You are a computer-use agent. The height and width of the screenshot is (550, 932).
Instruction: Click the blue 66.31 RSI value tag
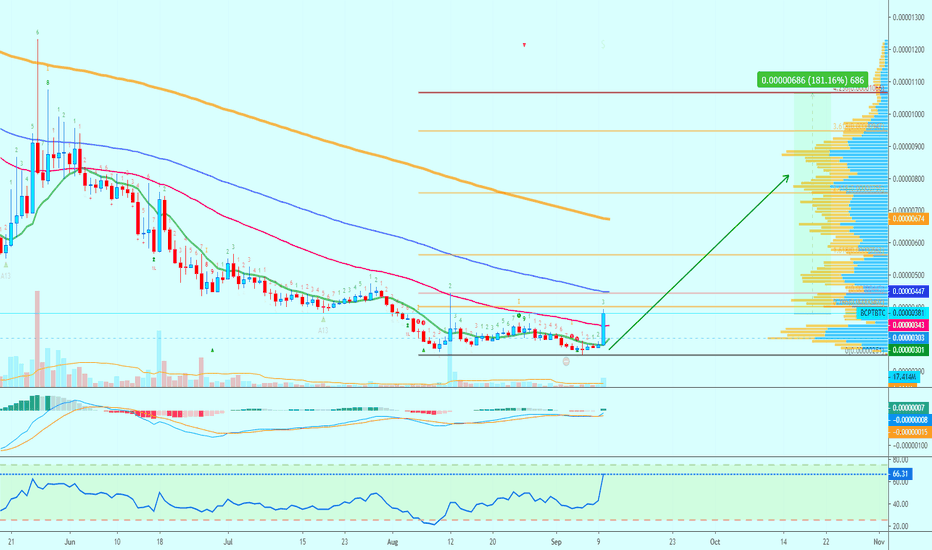pyautogui.click(x=900, y=474)
